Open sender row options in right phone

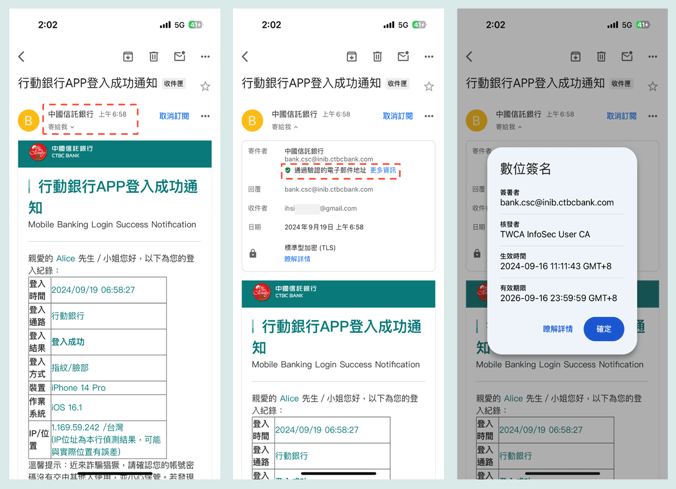tap(653, 116)
